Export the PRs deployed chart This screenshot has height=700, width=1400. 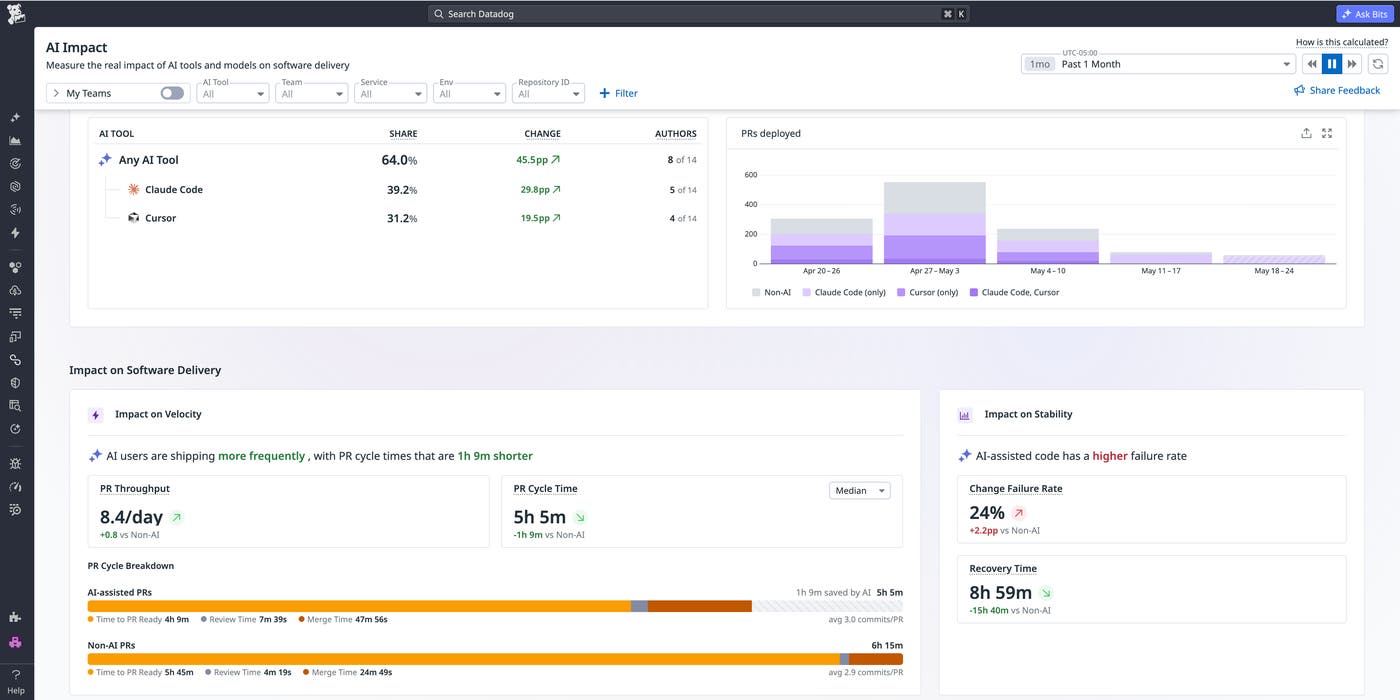[1306, 133]
